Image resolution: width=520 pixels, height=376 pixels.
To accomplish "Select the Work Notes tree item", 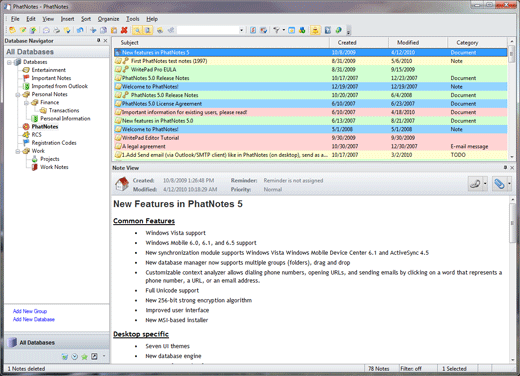I will [54, 167].
